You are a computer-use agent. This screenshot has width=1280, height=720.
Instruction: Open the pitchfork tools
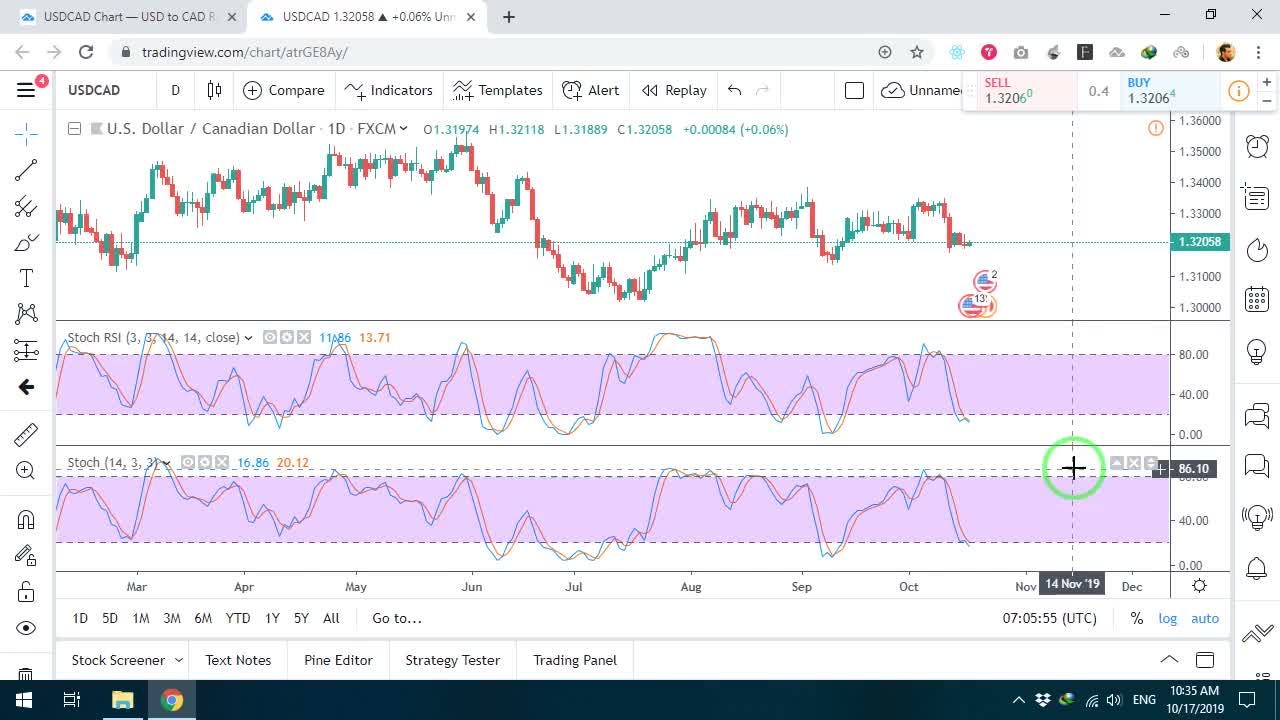[26, 207]
